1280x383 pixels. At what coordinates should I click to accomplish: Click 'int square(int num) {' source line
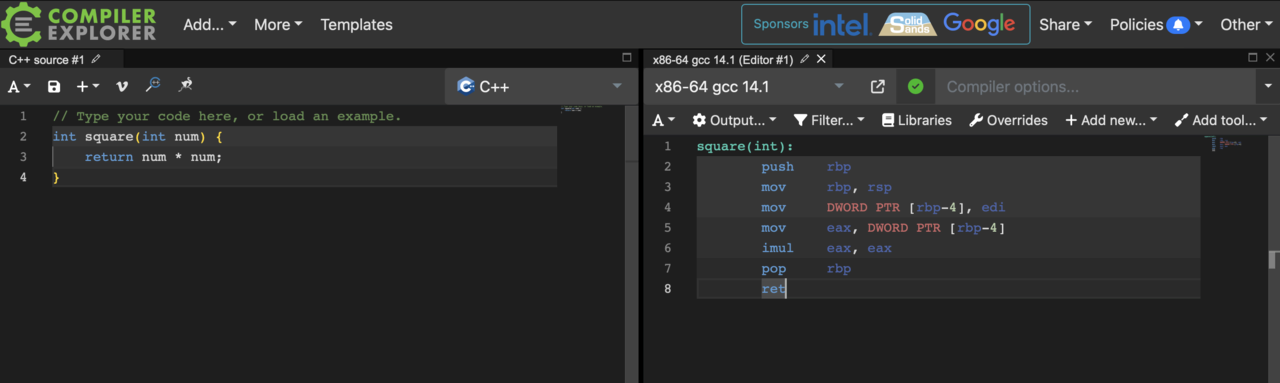(x=137, y=136)
